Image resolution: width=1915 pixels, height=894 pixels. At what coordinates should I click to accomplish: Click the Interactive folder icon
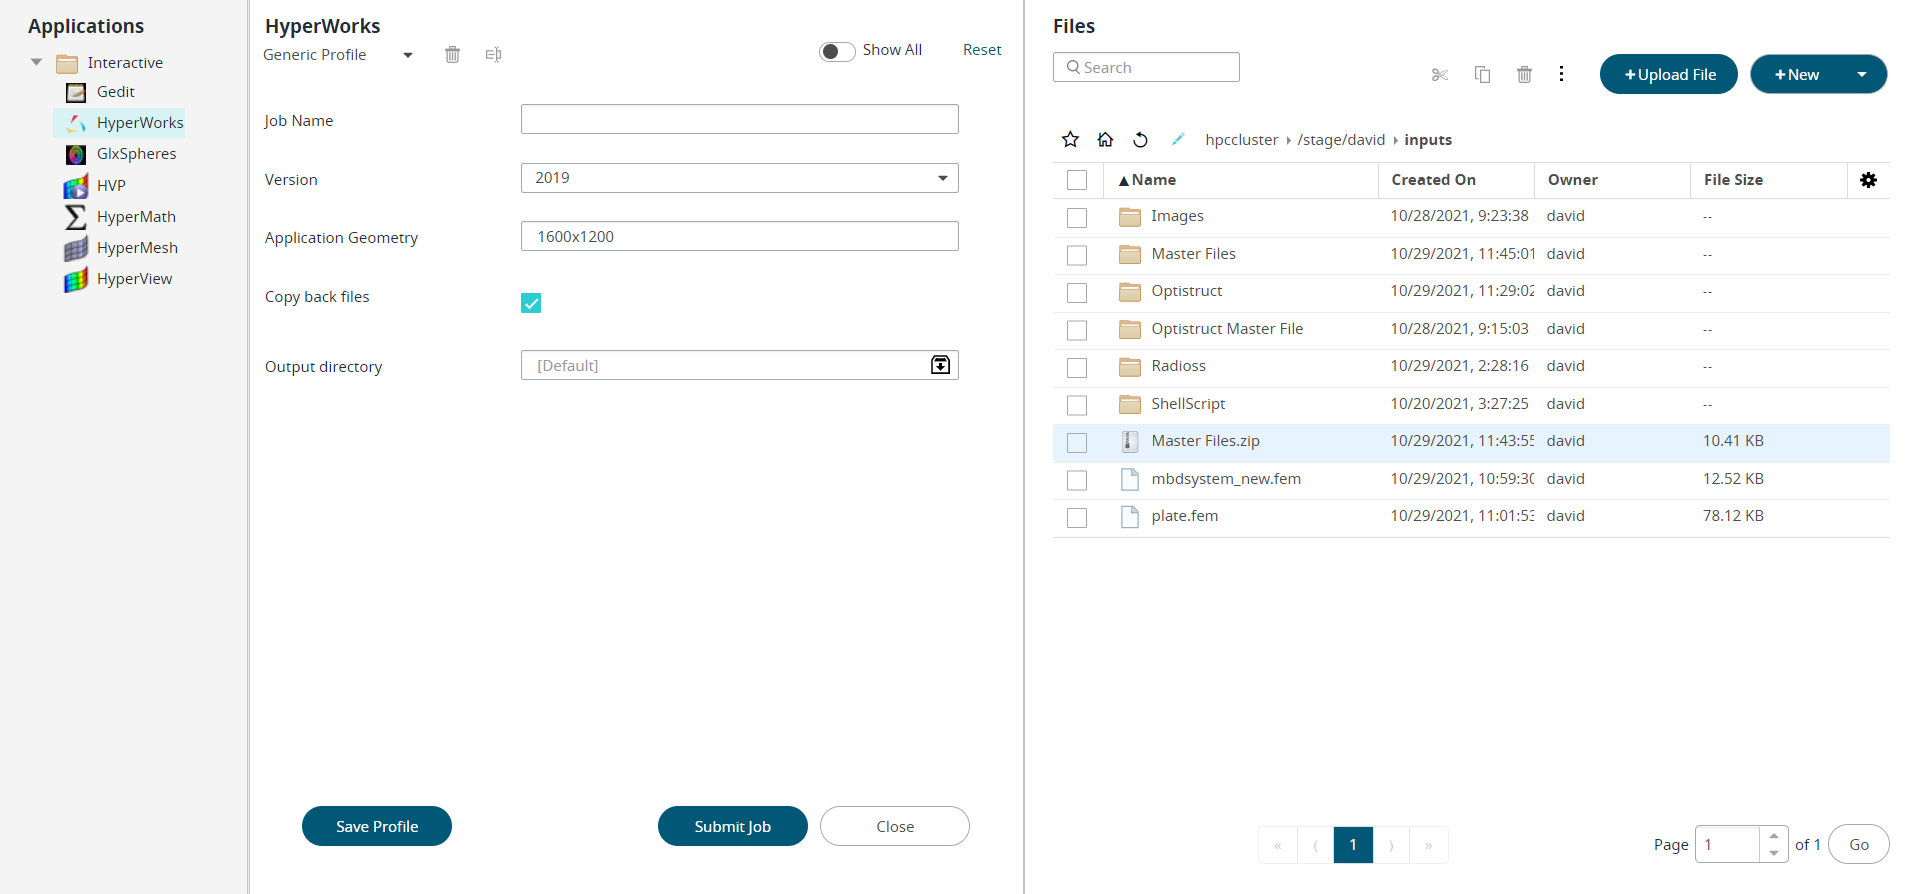pyautogui.click(x=67, y=63)
